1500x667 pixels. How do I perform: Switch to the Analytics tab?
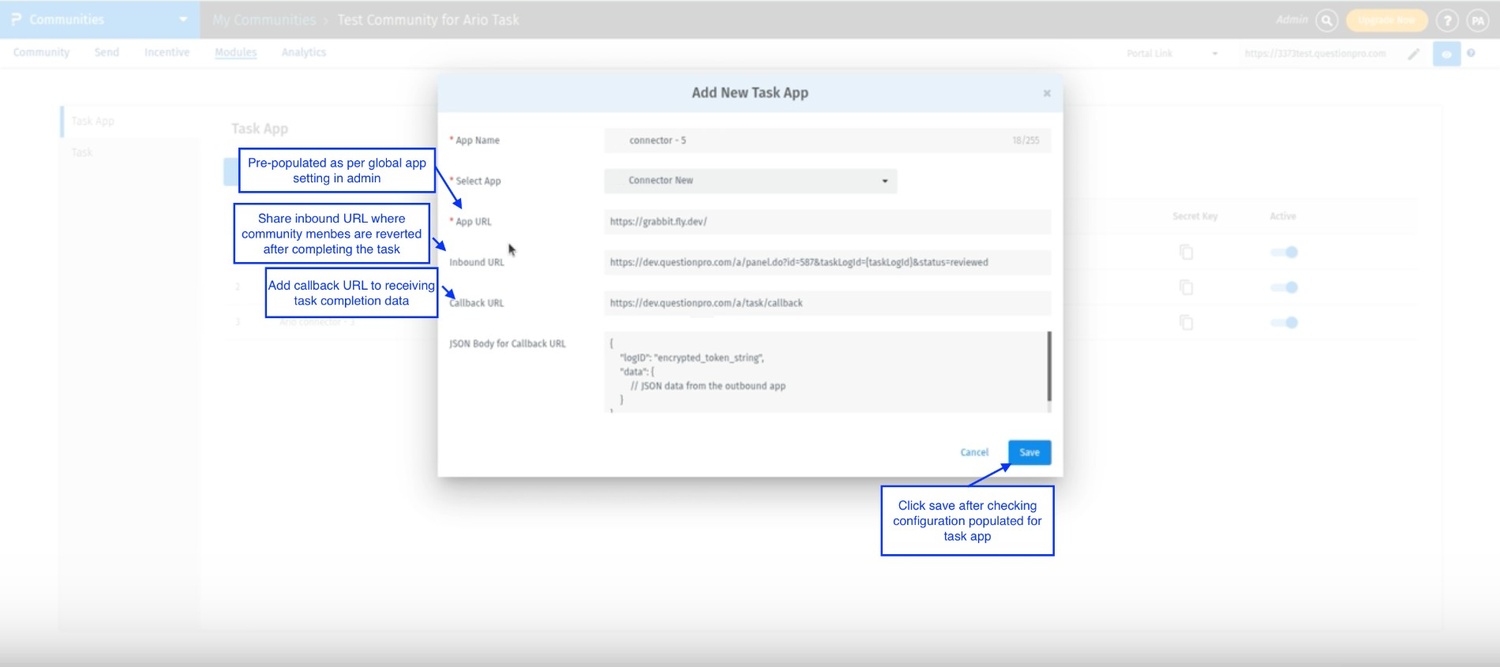(x=304, y=53)
